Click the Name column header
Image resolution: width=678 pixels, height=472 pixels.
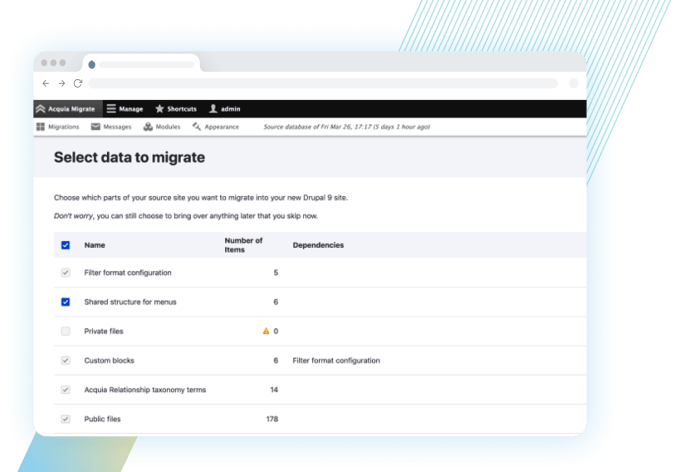point(94,245)
